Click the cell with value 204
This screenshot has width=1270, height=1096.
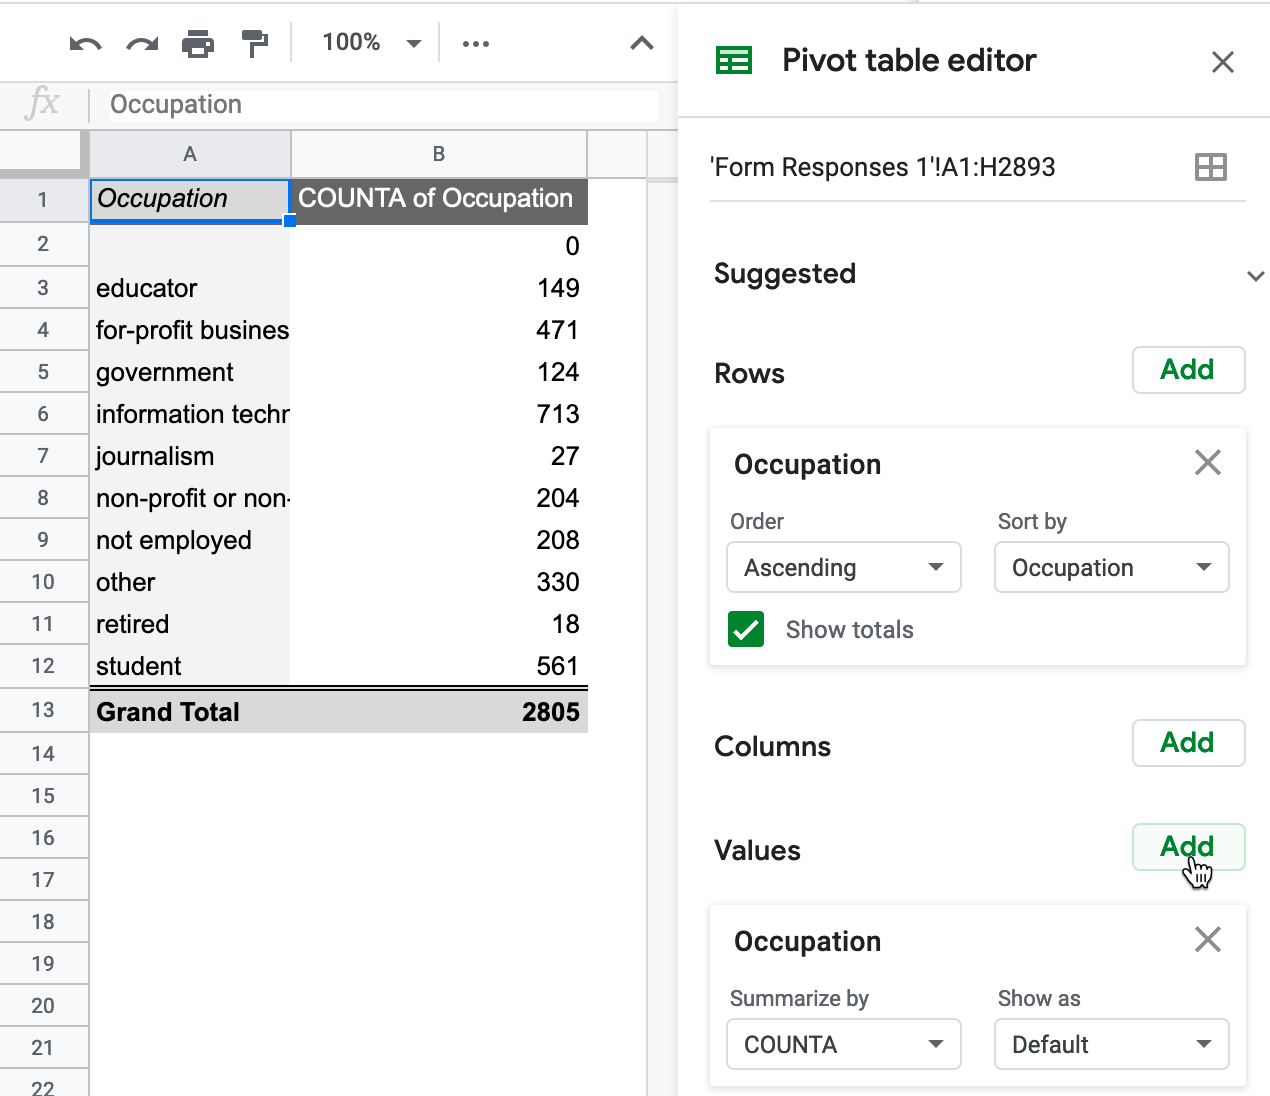439,498
